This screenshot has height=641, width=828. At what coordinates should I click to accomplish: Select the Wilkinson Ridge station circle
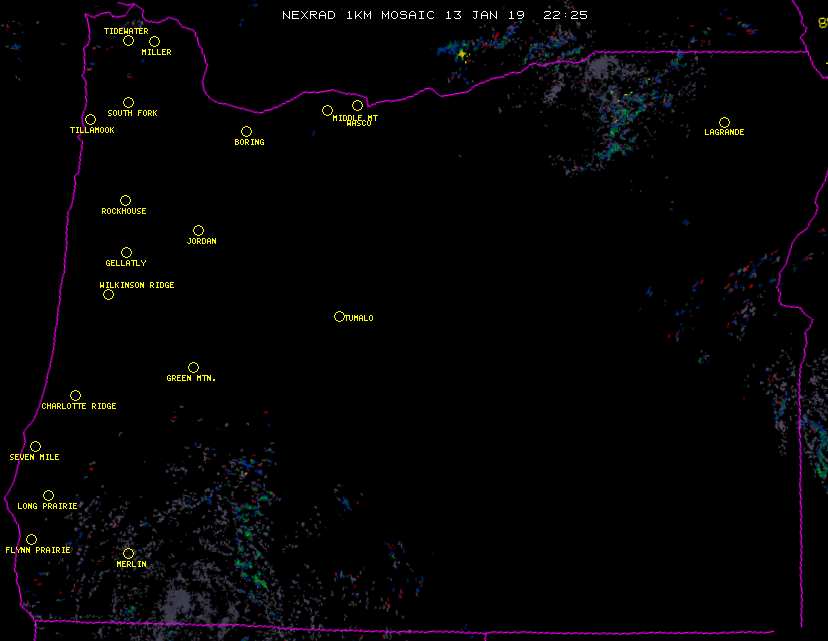coord(108,294)
